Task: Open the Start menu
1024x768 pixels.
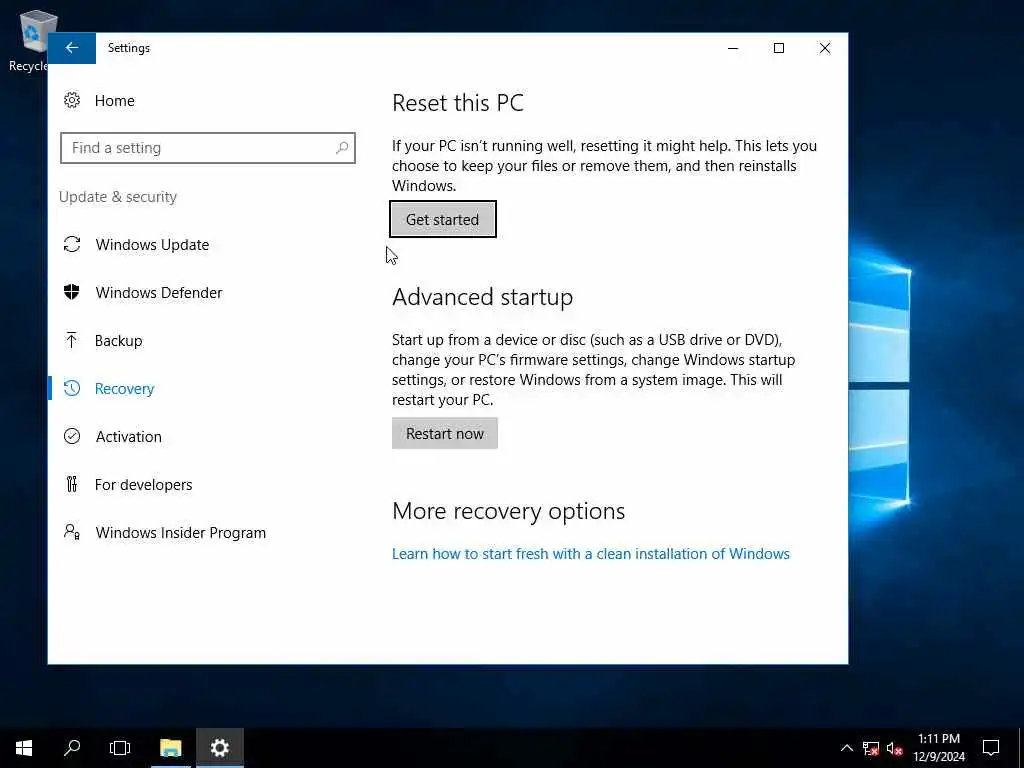Action: [24, 748]
